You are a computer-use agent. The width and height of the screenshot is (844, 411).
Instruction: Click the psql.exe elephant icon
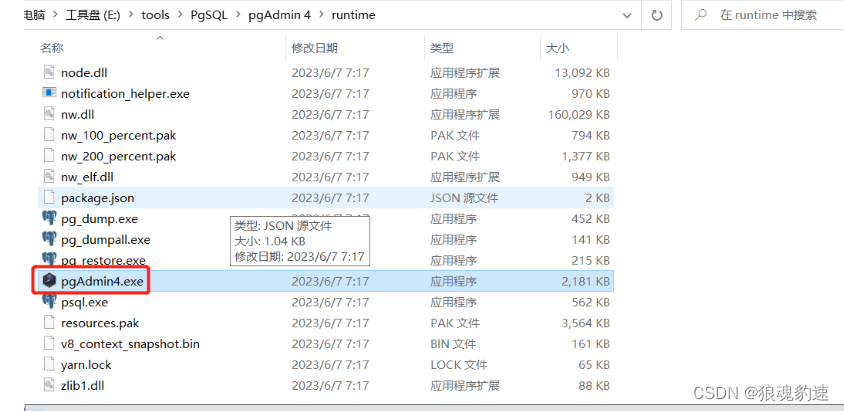[49, 302]
